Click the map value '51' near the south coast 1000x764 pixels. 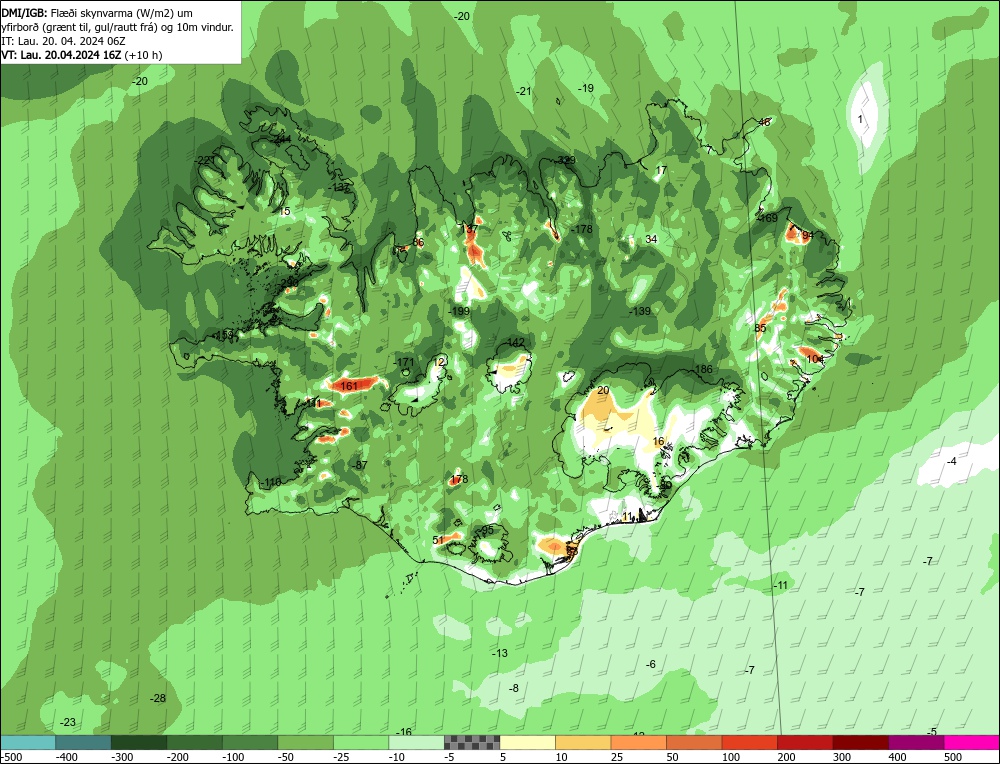(x=438, y=540)
